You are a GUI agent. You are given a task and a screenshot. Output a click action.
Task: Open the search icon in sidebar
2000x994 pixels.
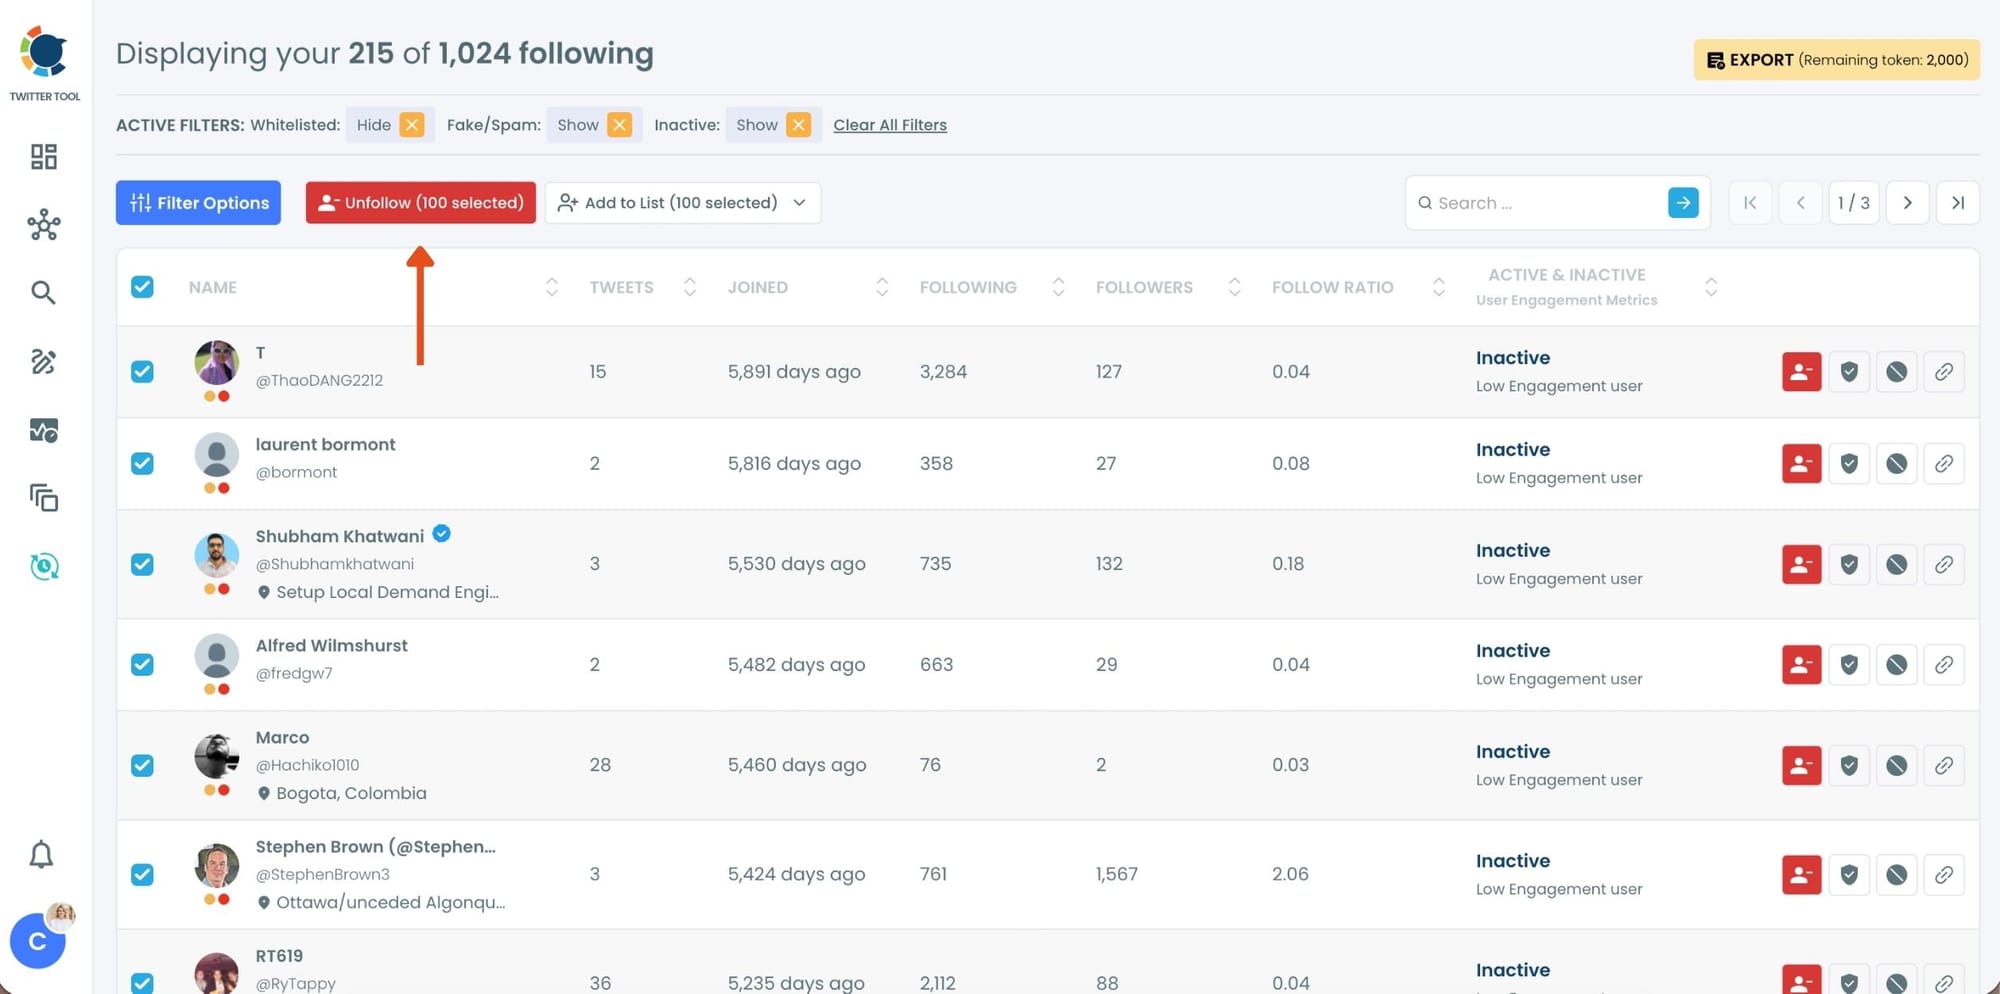coord(43,293)
